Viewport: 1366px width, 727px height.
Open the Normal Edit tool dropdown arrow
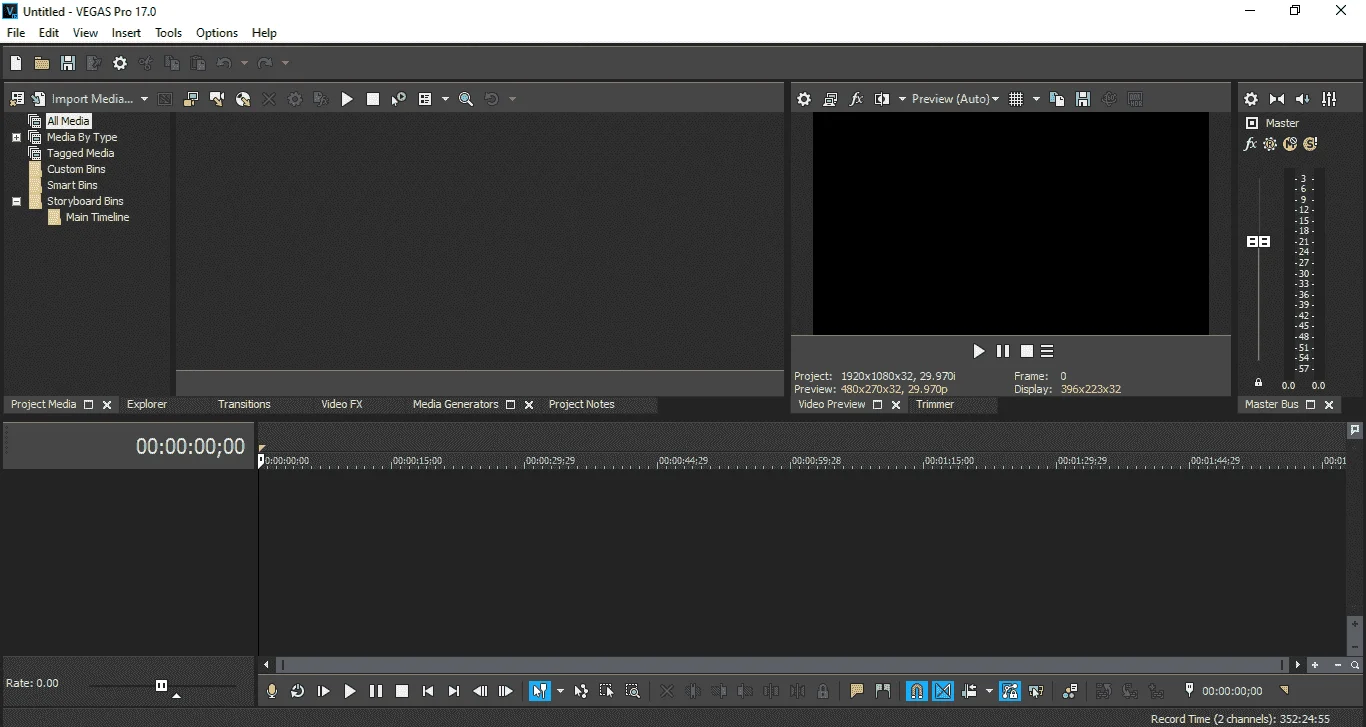click(x=560, y=691)
